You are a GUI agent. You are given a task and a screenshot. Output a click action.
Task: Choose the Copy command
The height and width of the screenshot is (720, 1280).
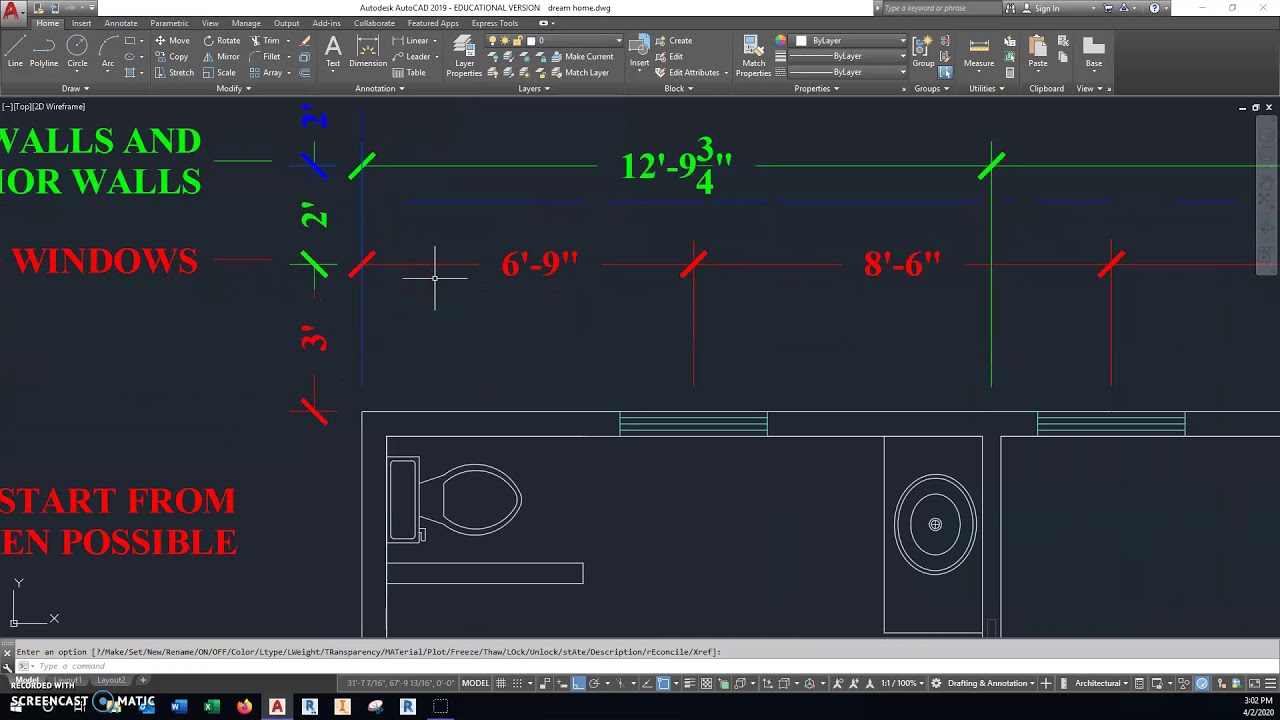click(x=172, y=57)
